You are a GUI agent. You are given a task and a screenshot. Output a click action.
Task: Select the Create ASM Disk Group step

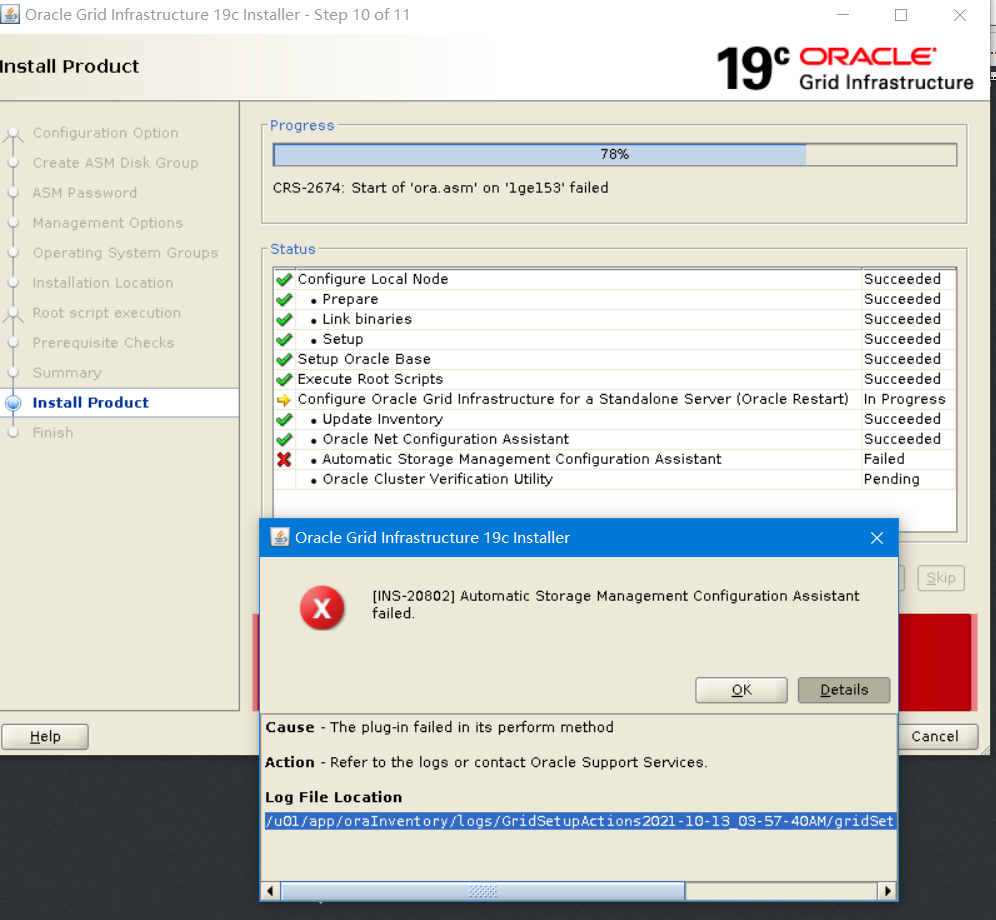pyautogui.click(x=115, y=163)
